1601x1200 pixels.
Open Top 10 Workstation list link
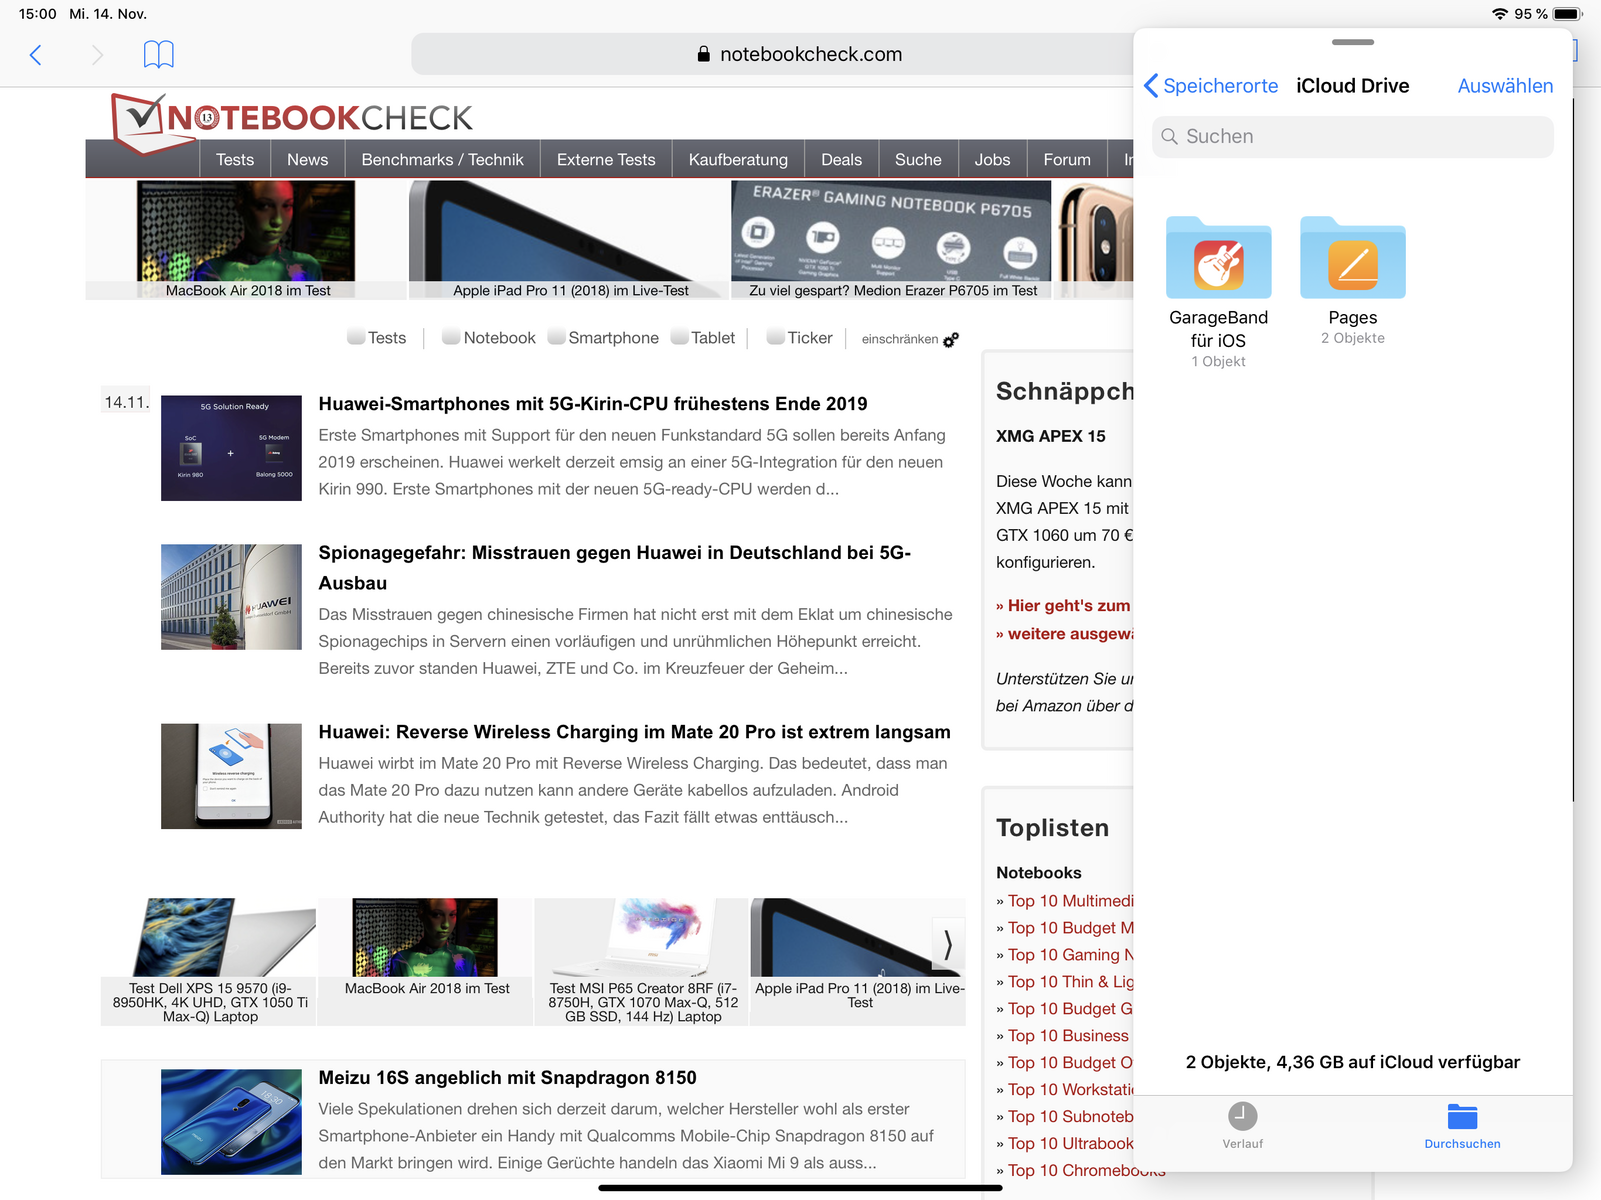pos(1070,1090)
